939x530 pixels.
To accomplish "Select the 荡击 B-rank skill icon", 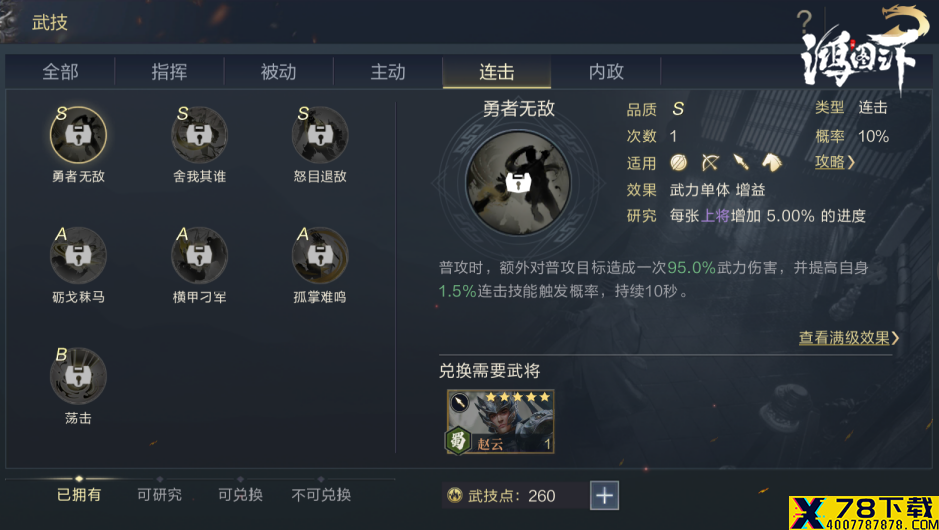I will (x=78, y=377).
